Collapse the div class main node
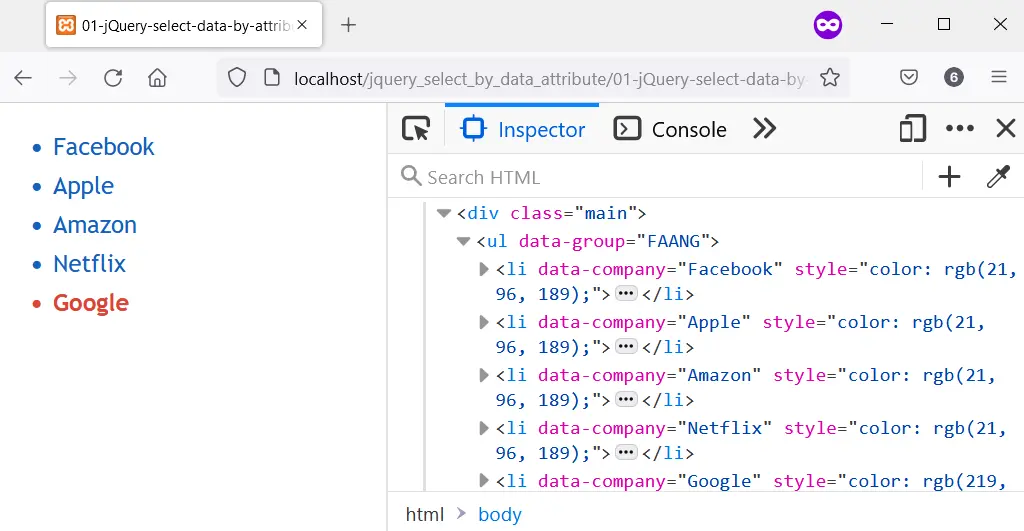 tap(444, 214)
